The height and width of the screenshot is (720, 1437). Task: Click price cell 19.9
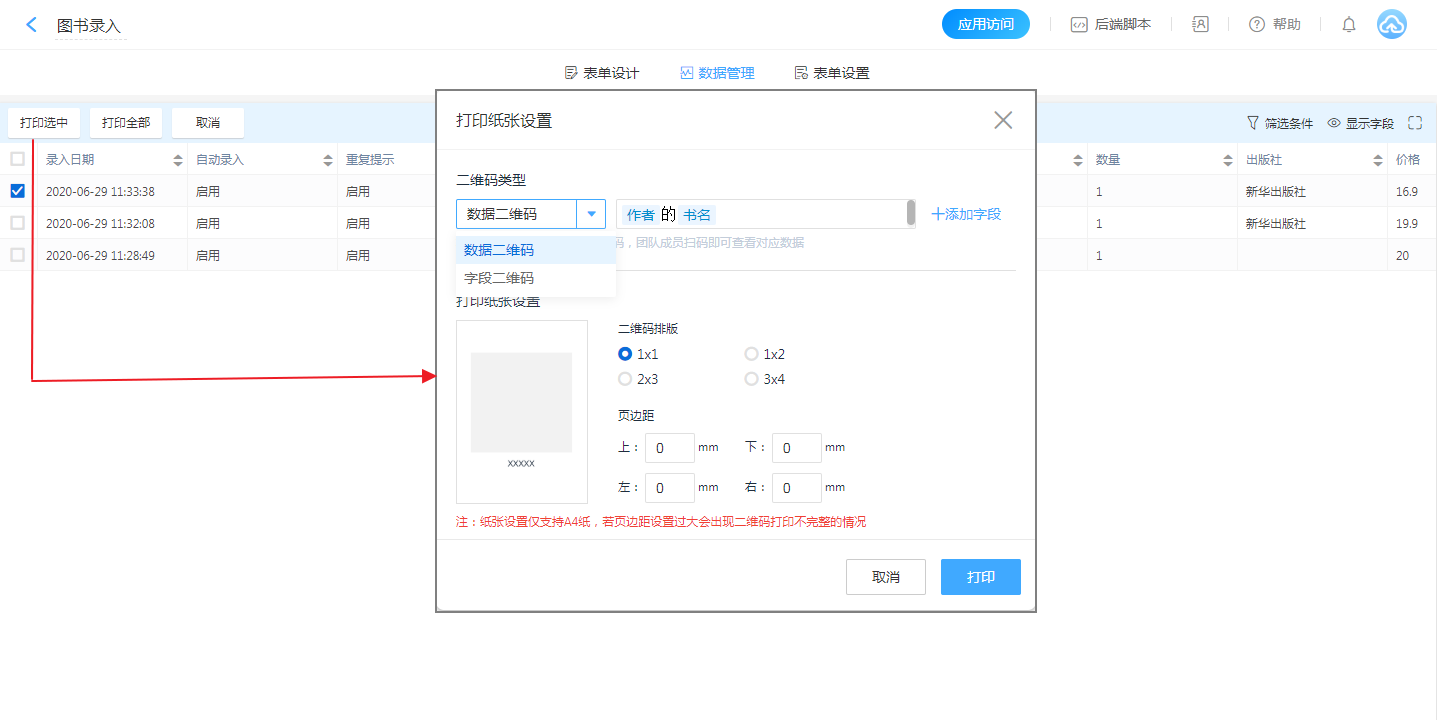click(x=1407, y=223)
